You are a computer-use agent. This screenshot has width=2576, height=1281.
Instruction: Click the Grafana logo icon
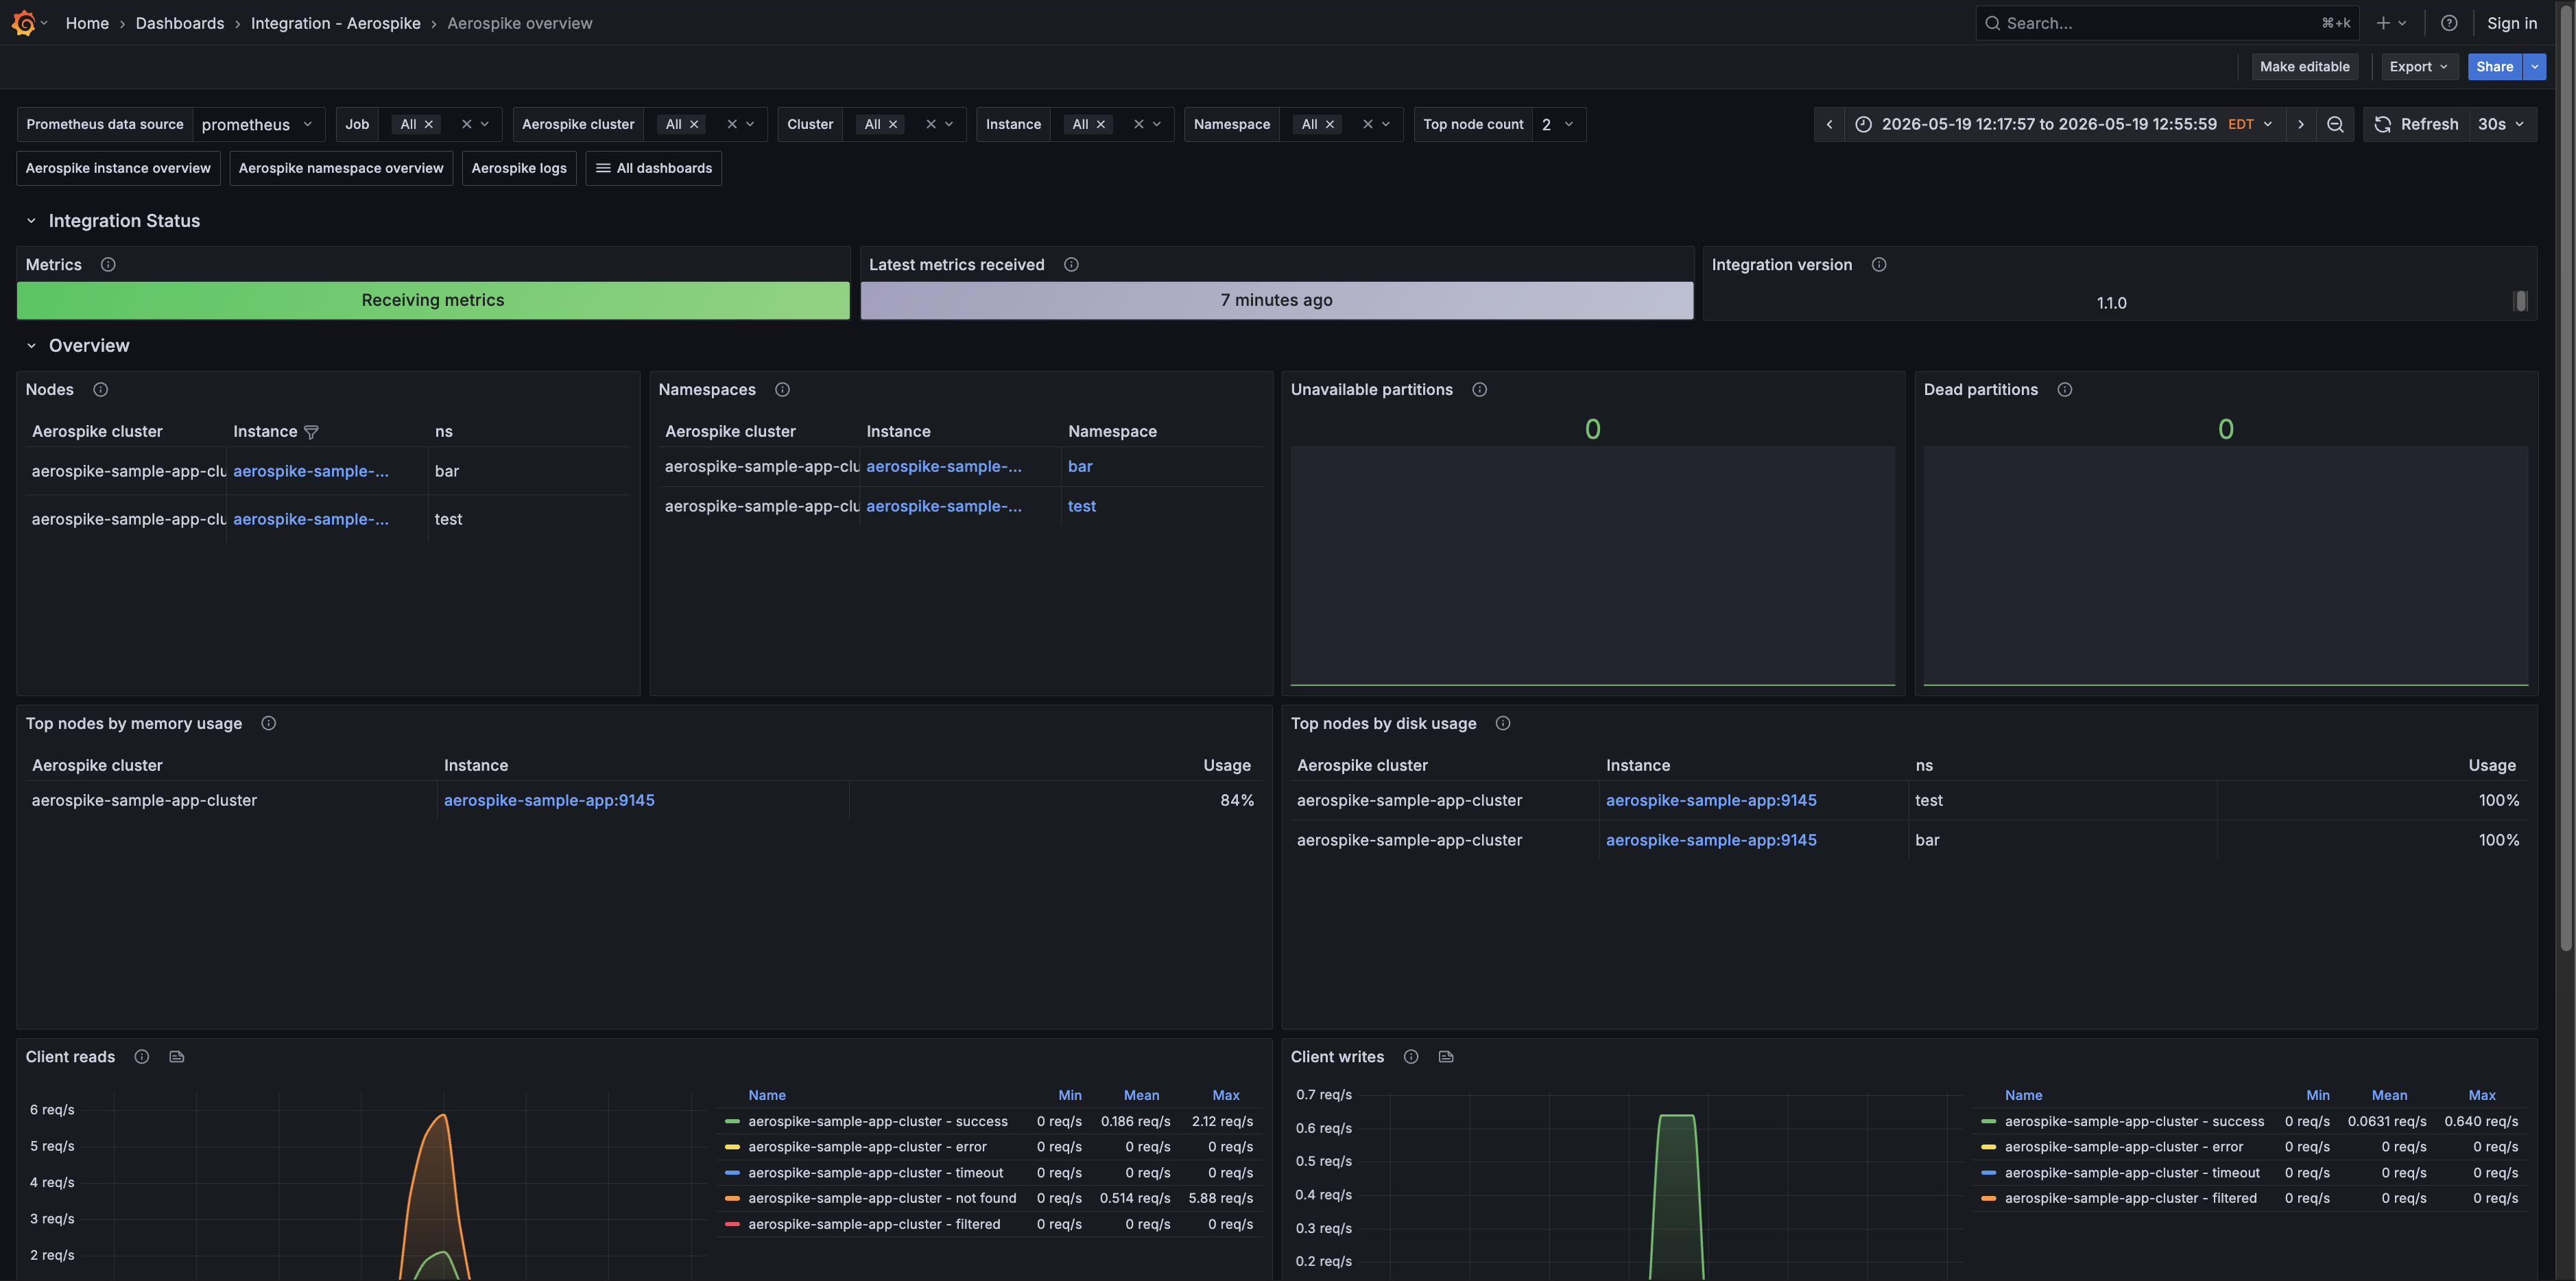(x=23, y=22)
